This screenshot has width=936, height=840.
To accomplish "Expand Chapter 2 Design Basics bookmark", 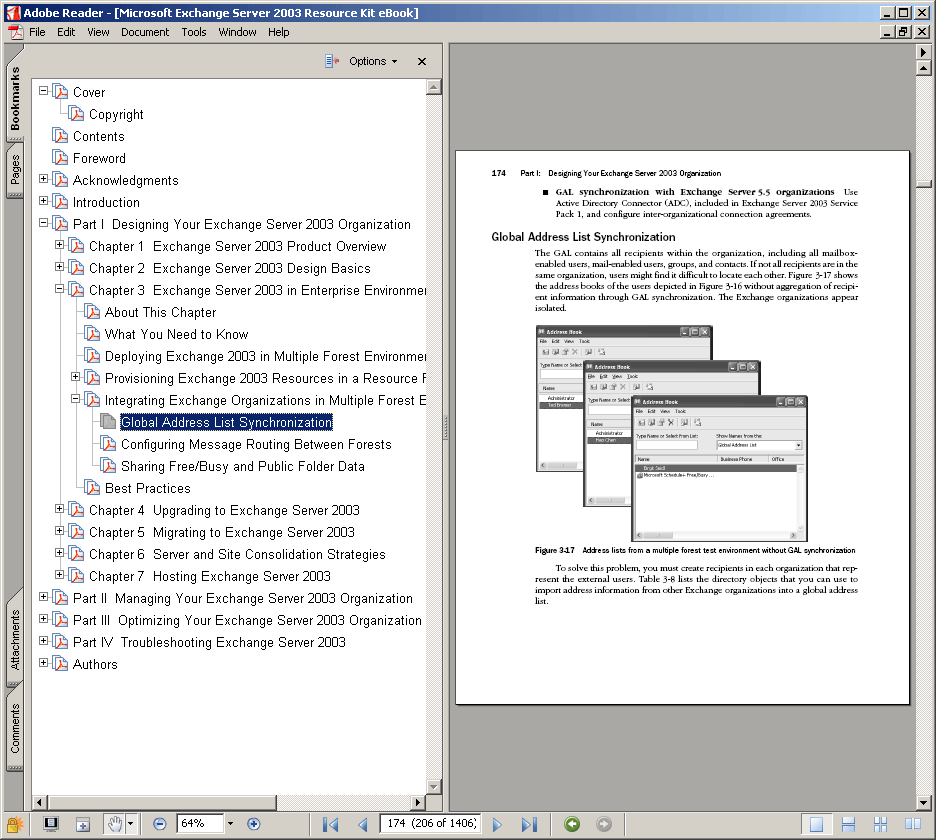I will click(x=60, y=267).
